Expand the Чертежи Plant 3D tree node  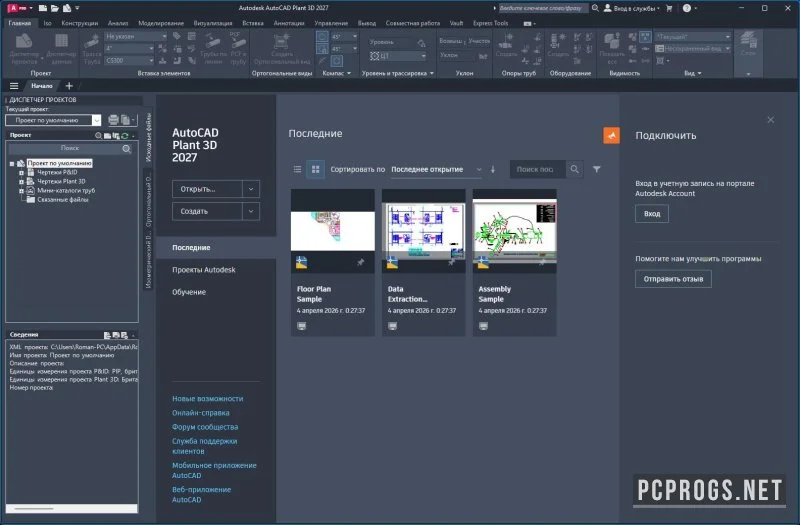[x=22, y=182]
